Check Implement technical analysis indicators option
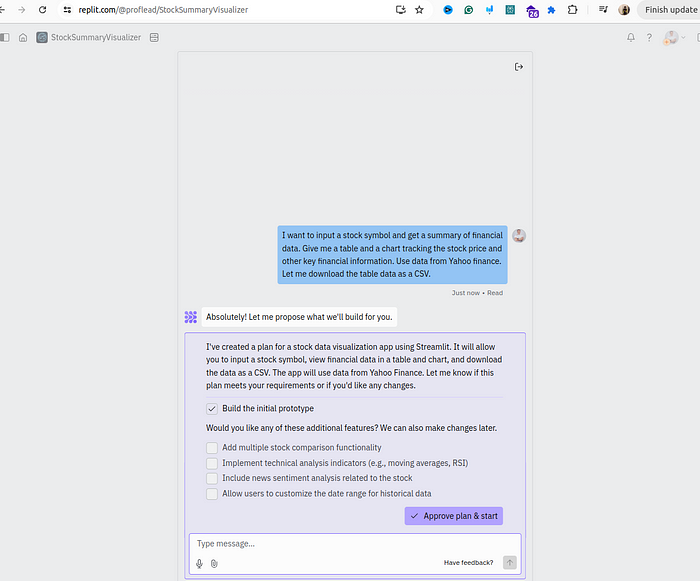 (212, 463)
